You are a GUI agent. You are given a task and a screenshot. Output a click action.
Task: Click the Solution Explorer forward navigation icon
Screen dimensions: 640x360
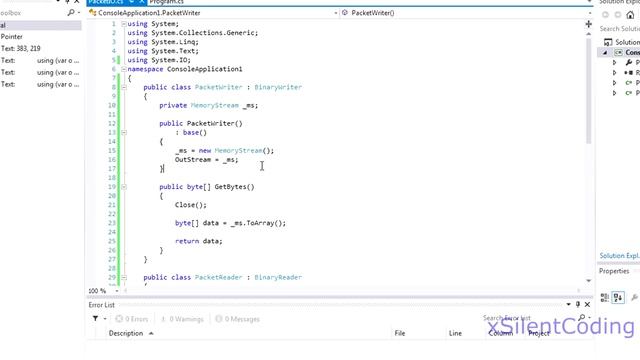(x=618, y=15)
